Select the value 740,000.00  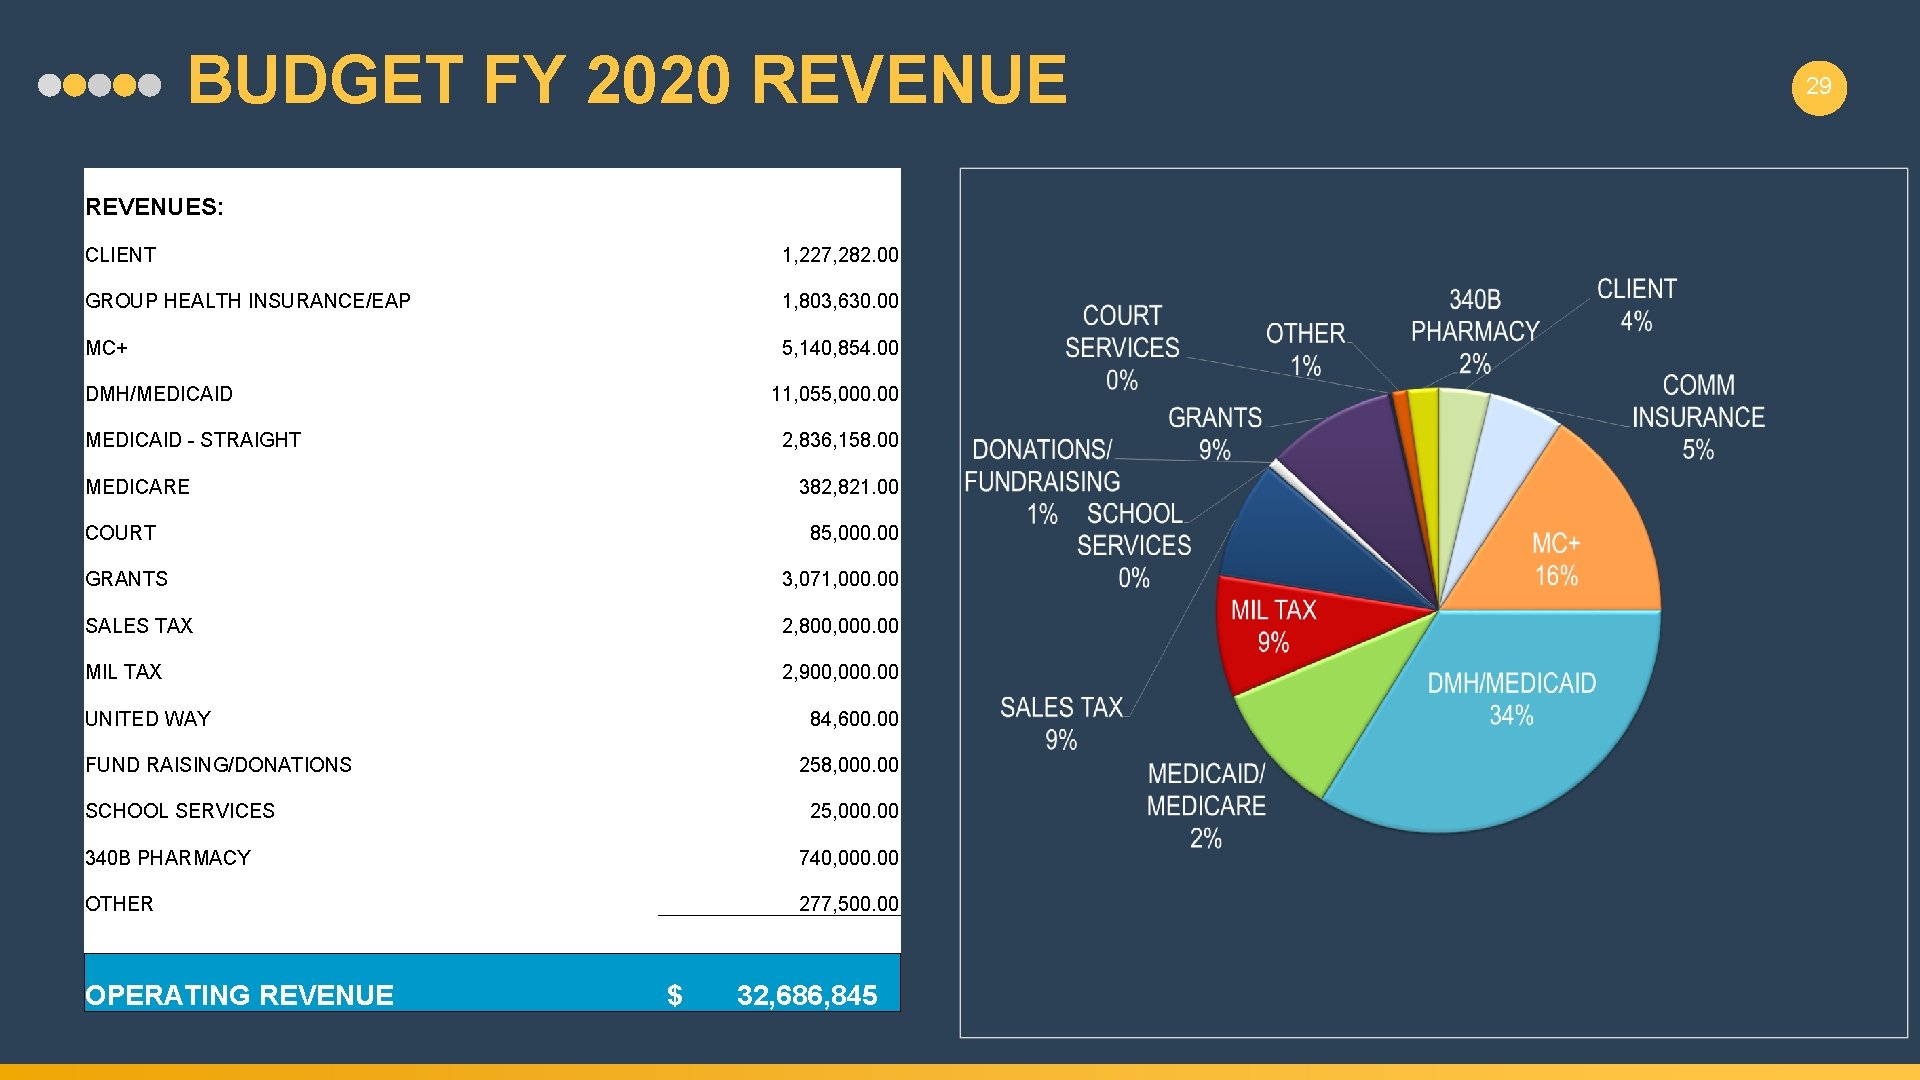tap(849, 858)
